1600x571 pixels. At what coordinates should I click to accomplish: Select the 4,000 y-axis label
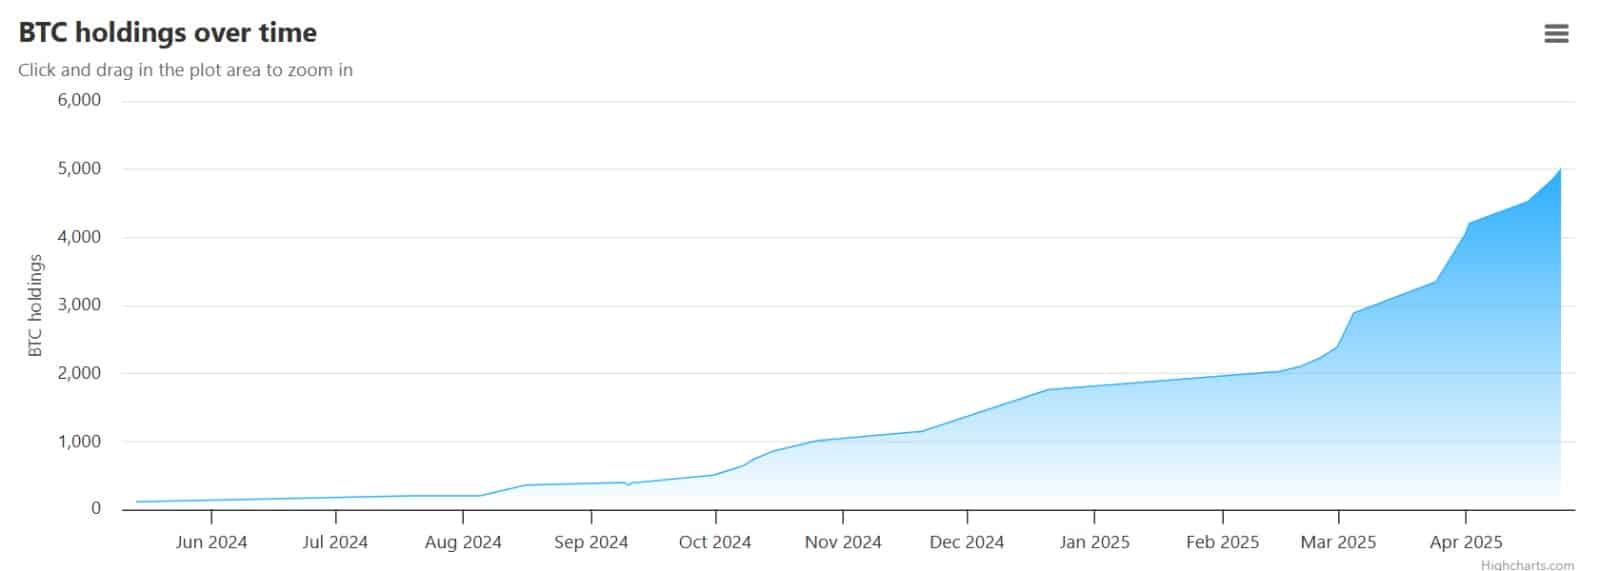[x=79, y=237]
